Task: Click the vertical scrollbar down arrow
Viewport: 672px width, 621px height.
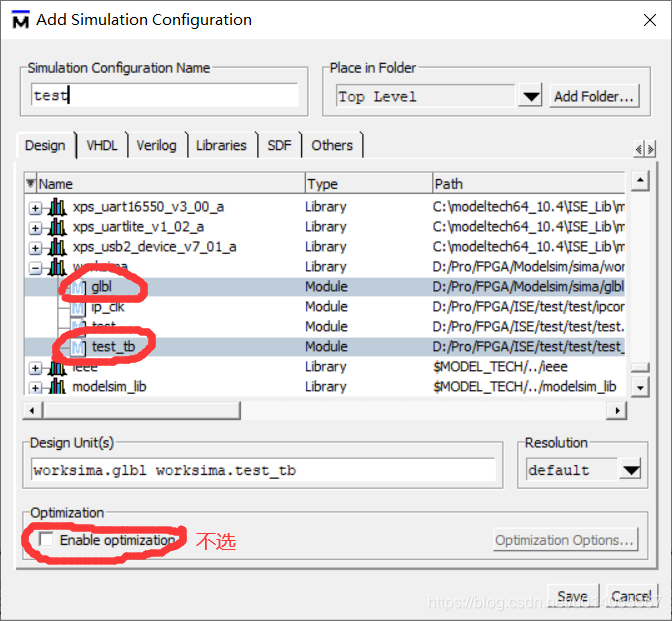Action: tap(640, 387)
